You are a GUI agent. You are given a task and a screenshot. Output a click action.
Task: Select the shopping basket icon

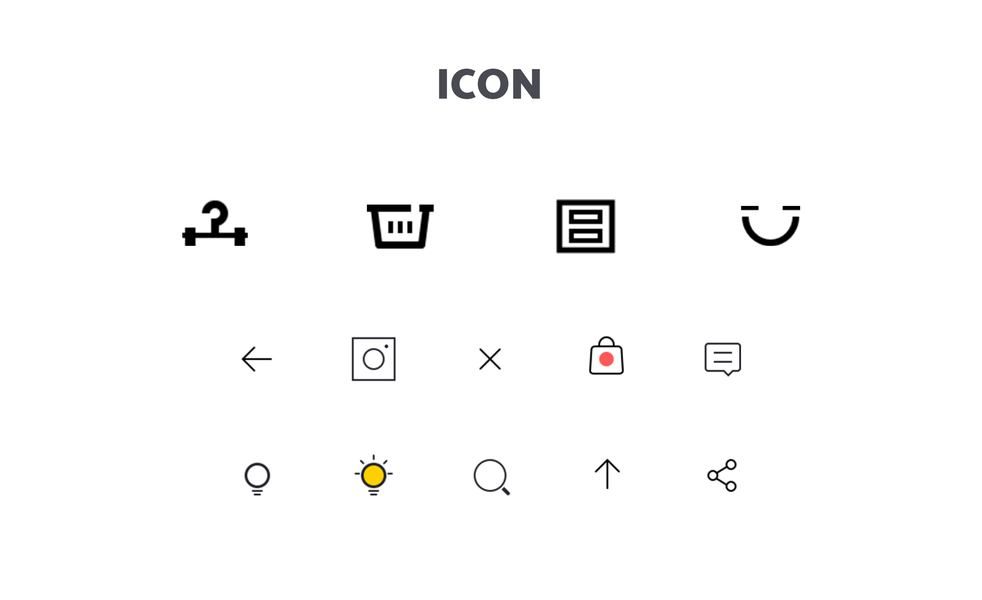click(400, 226)
